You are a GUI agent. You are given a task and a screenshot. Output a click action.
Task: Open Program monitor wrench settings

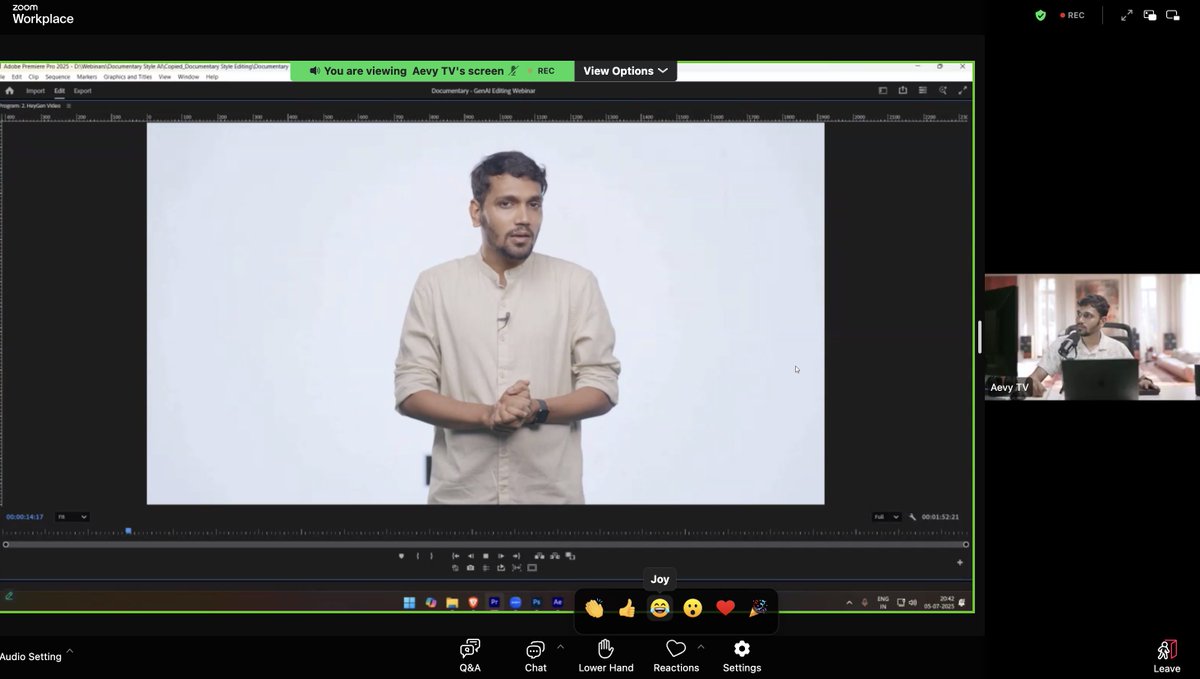[912, 517]
